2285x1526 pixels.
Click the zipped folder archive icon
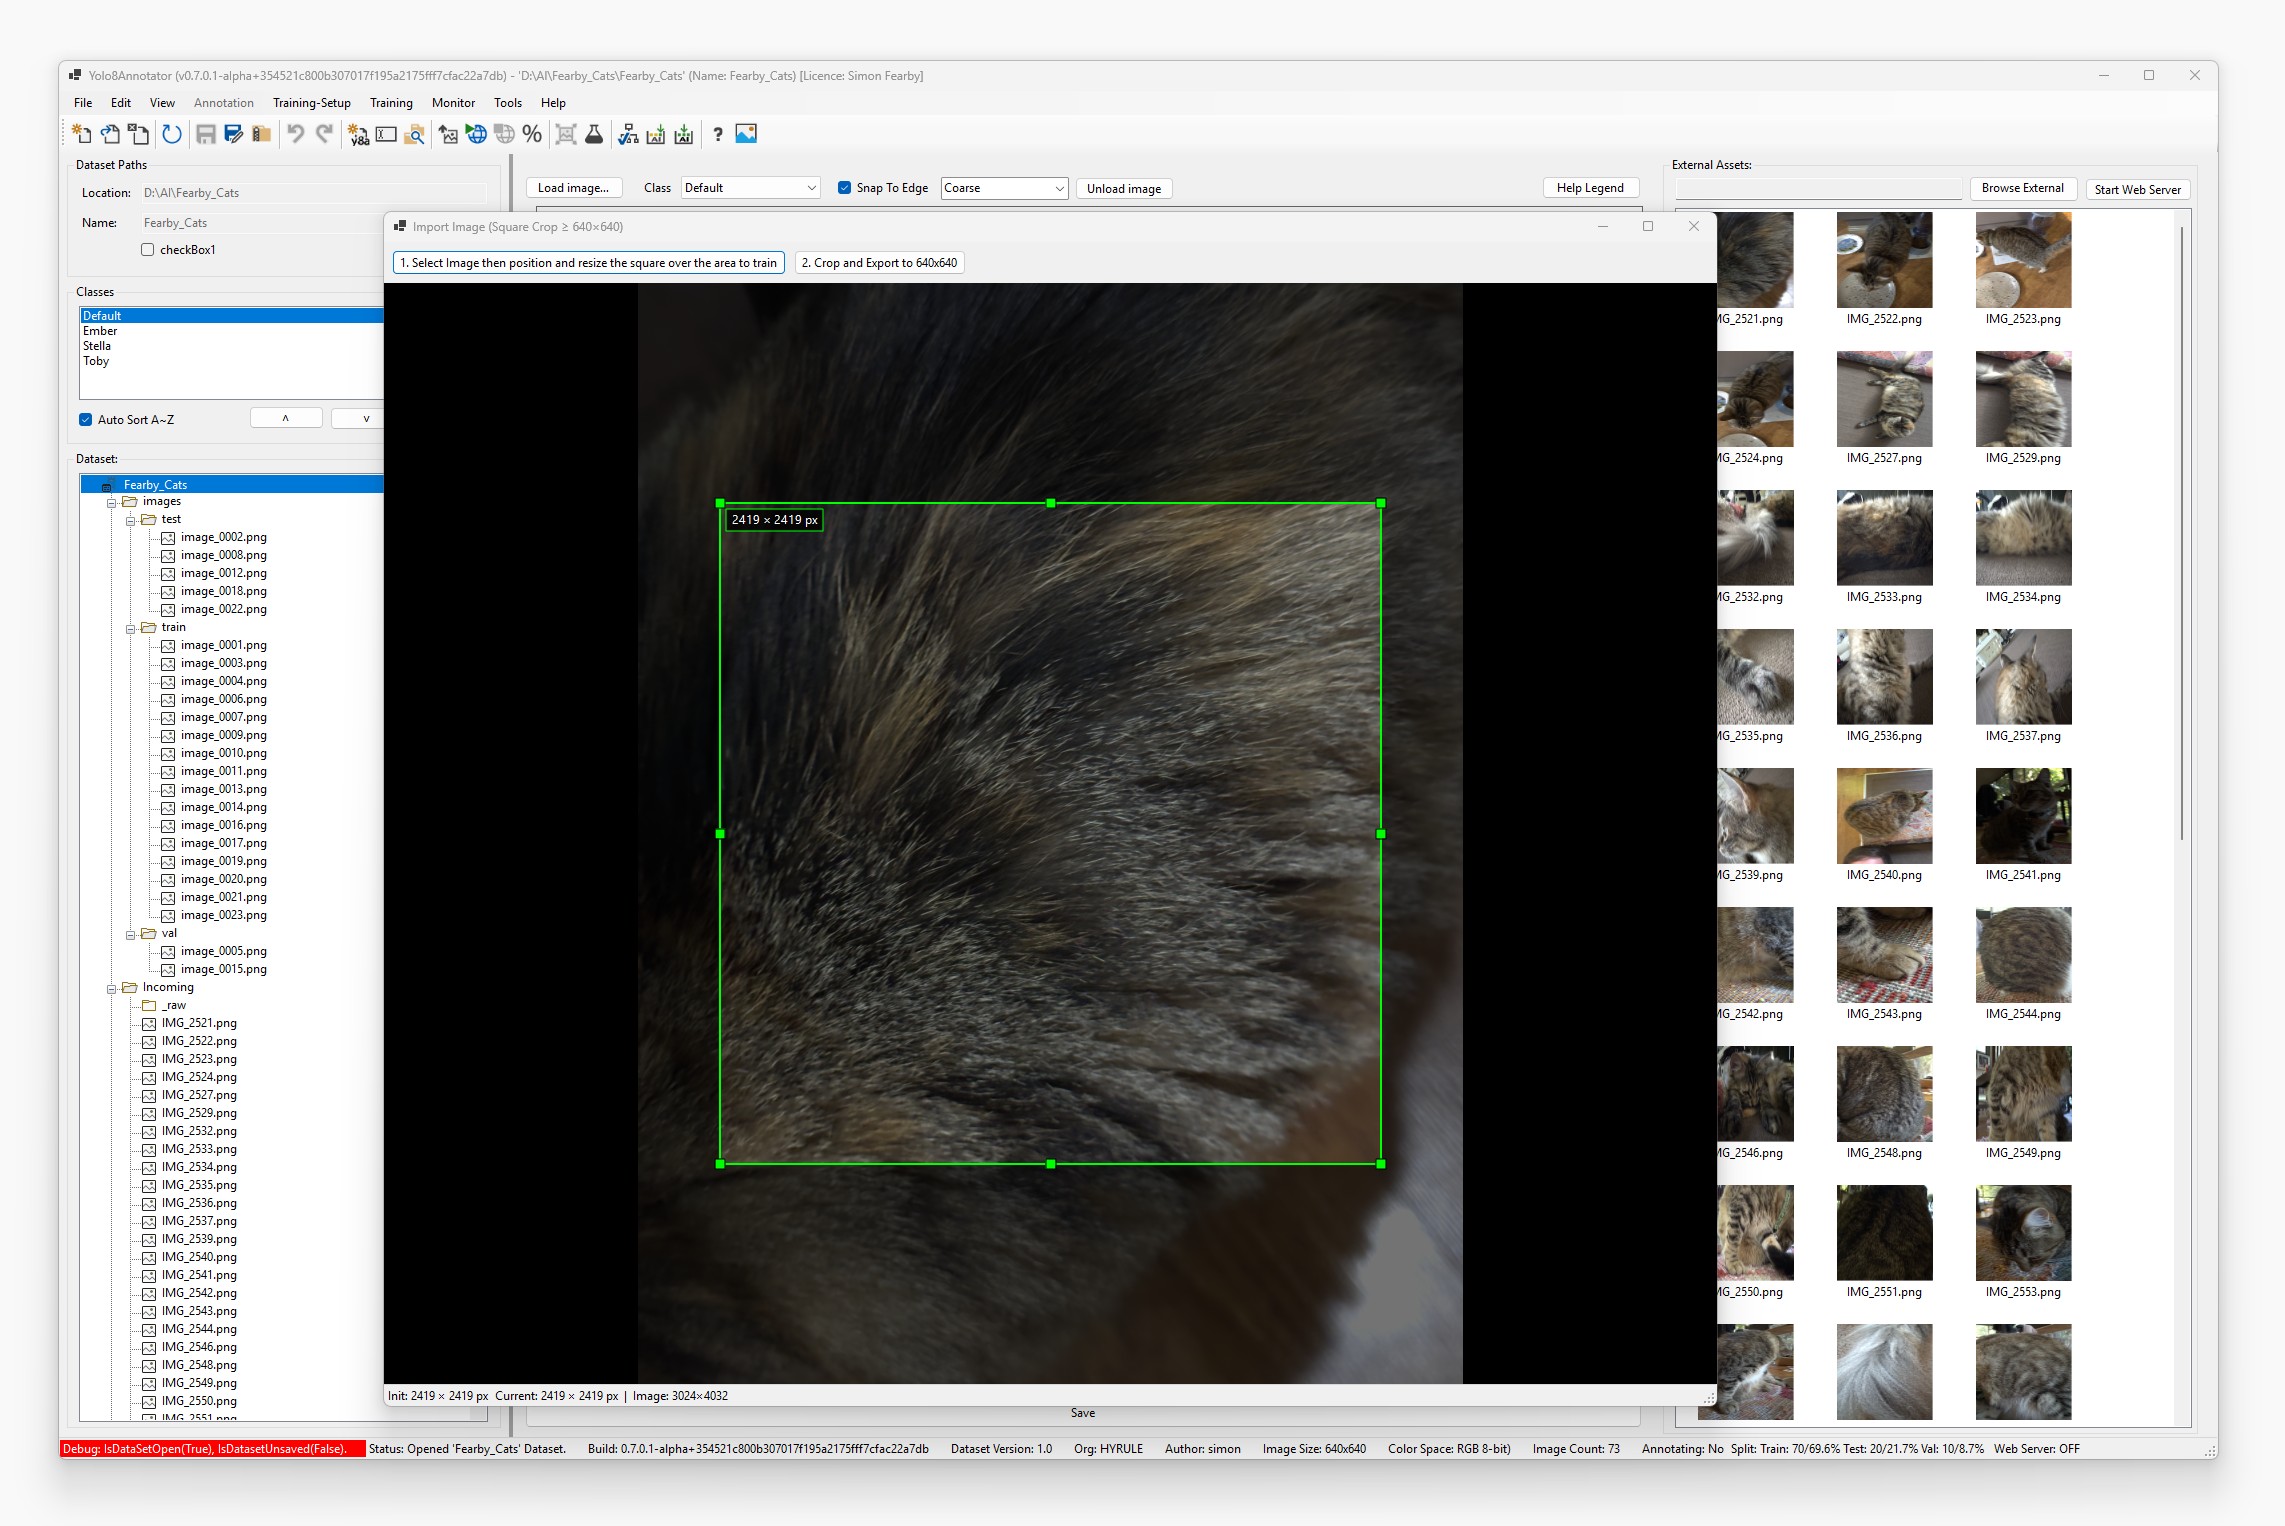(262, 134)
